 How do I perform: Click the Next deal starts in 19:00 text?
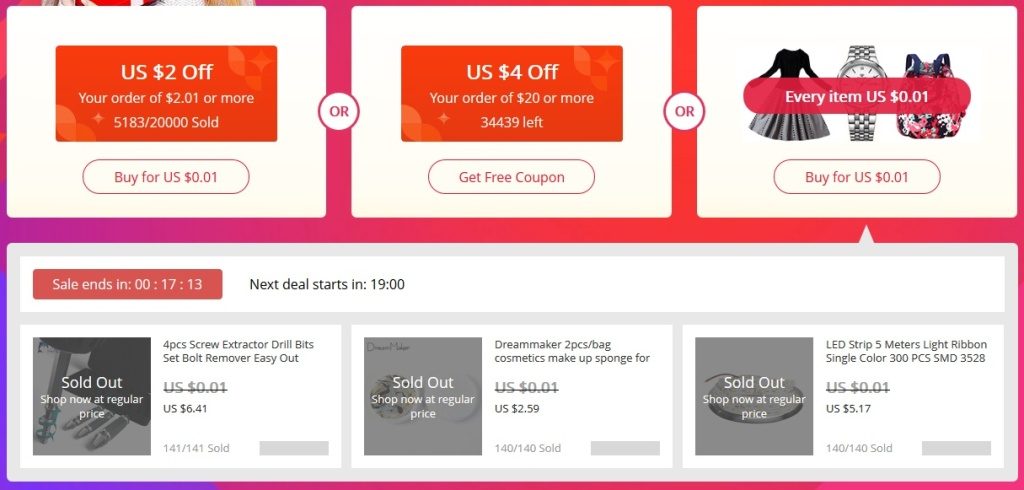(x=327, y=284)
